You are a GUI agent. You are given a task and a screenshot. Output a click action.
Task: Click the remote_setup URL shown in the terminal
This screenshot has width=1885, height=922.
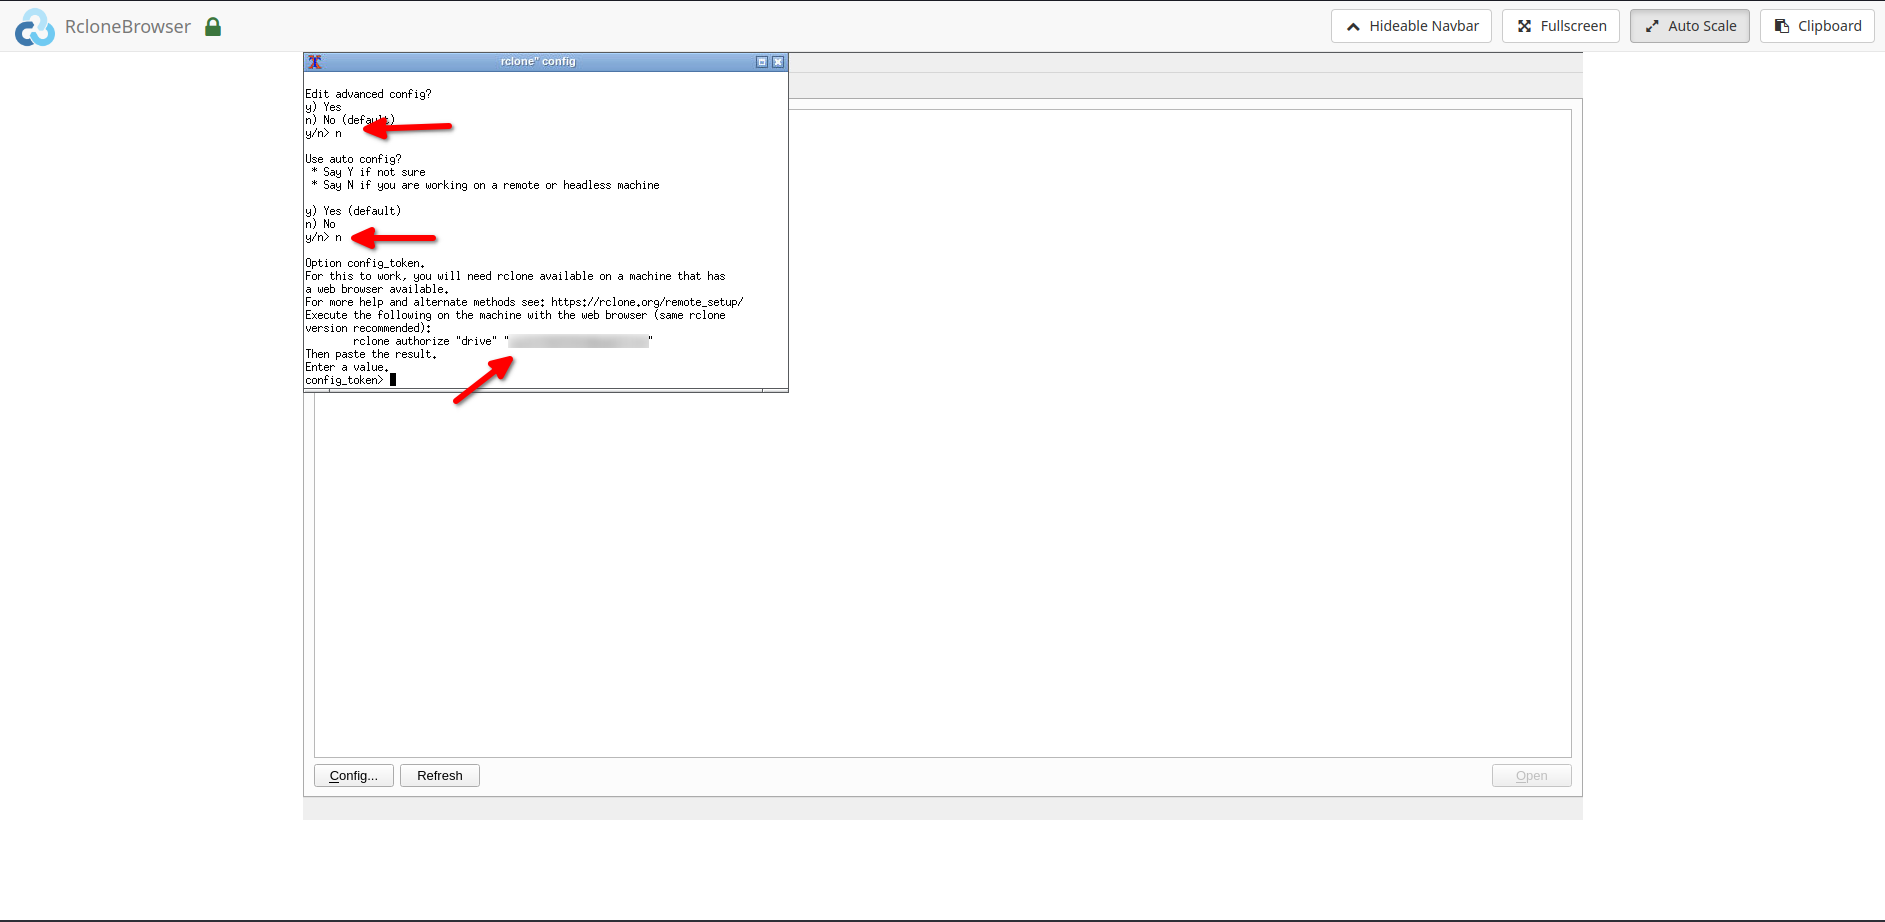(643, 301)
